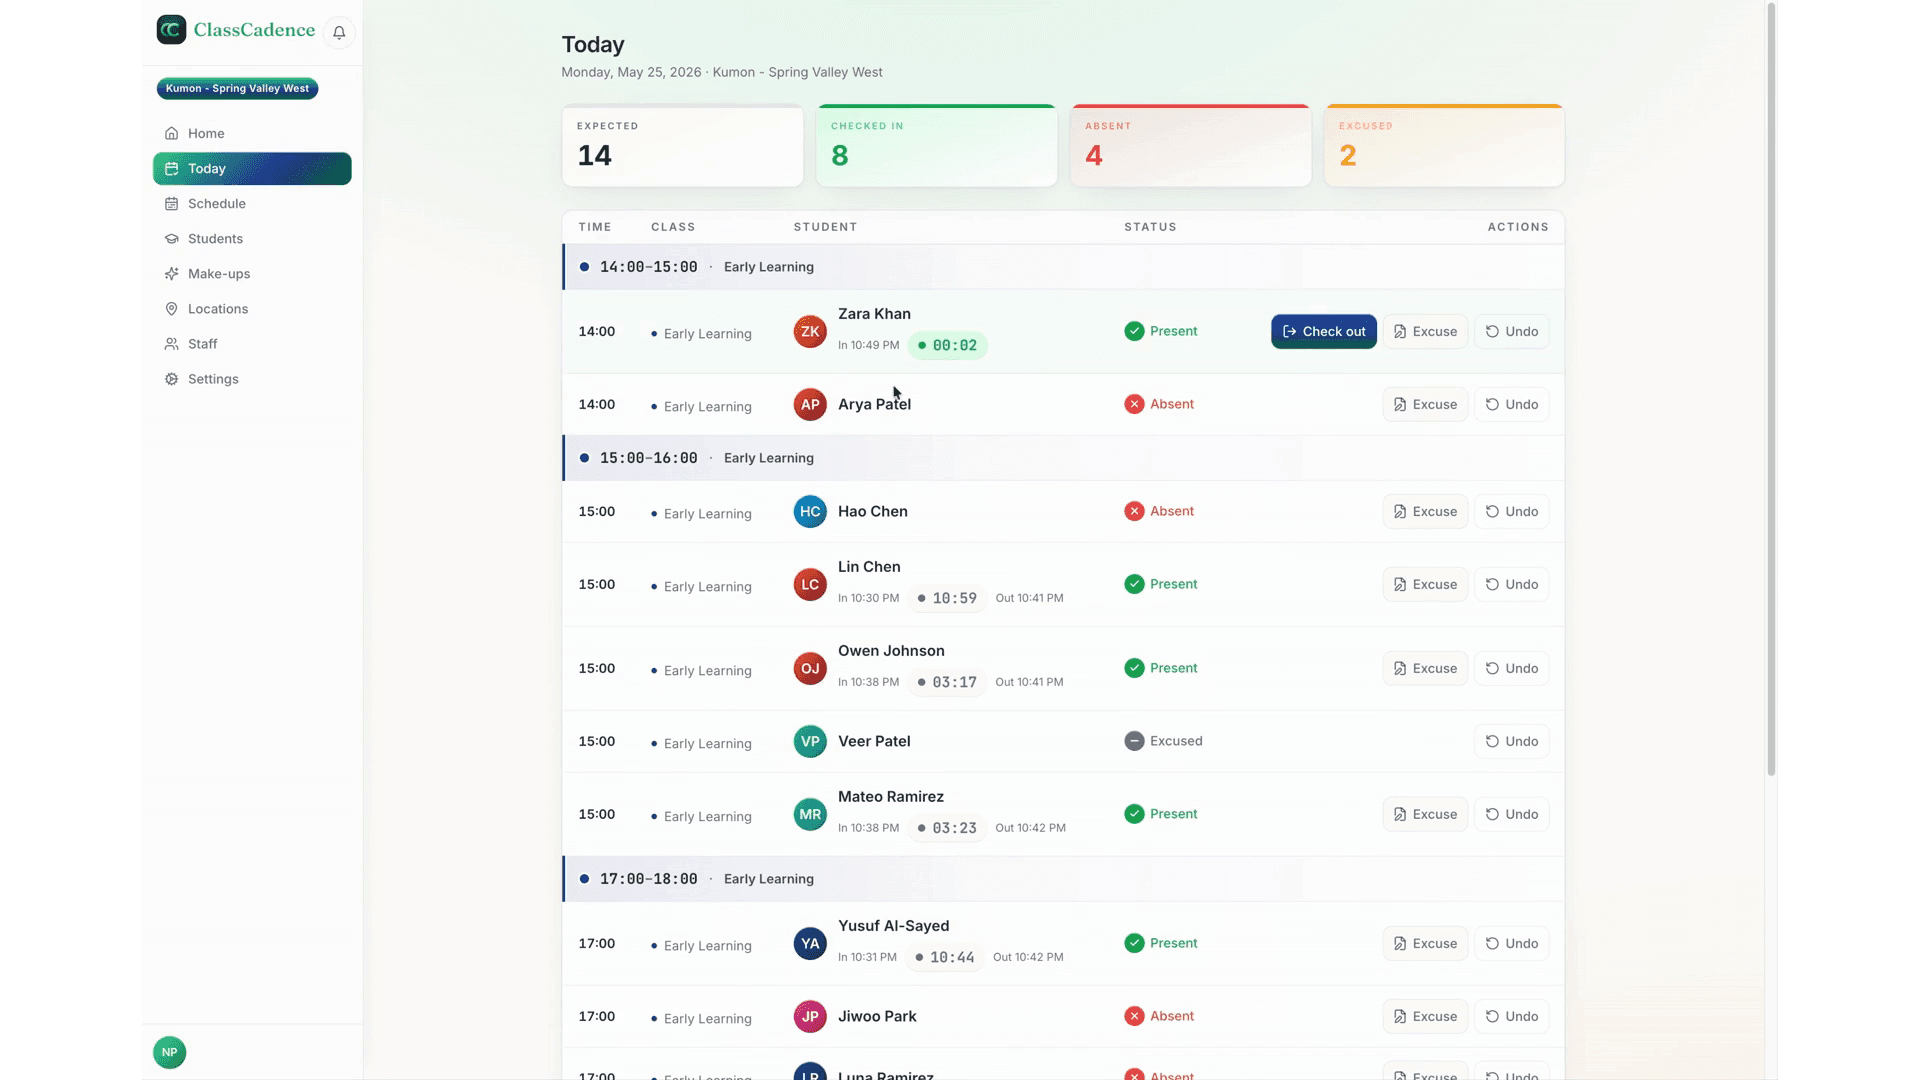Click the Absent summary card
Image resolution: width=1920 pixels, height=1080 pixels.
pyautogui.click(x=1190, y=146)
